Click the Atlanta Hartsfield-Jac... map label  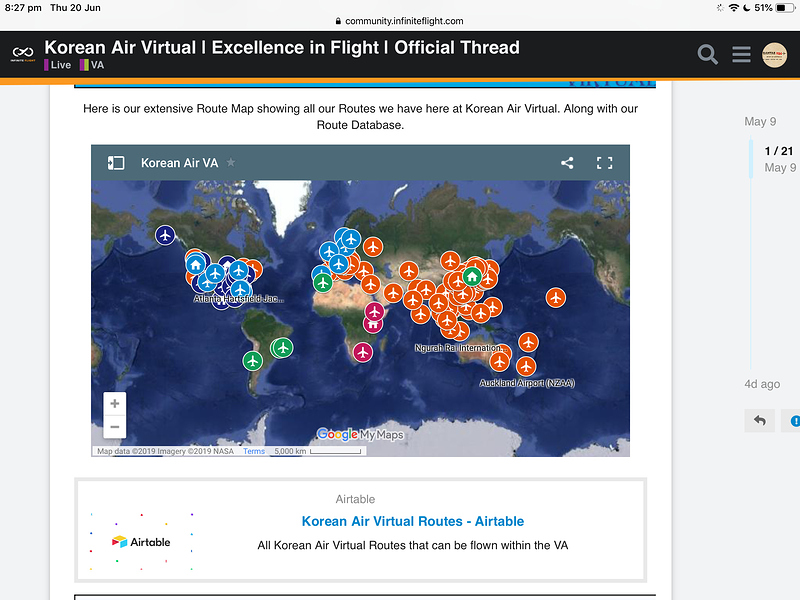(238, 299)
